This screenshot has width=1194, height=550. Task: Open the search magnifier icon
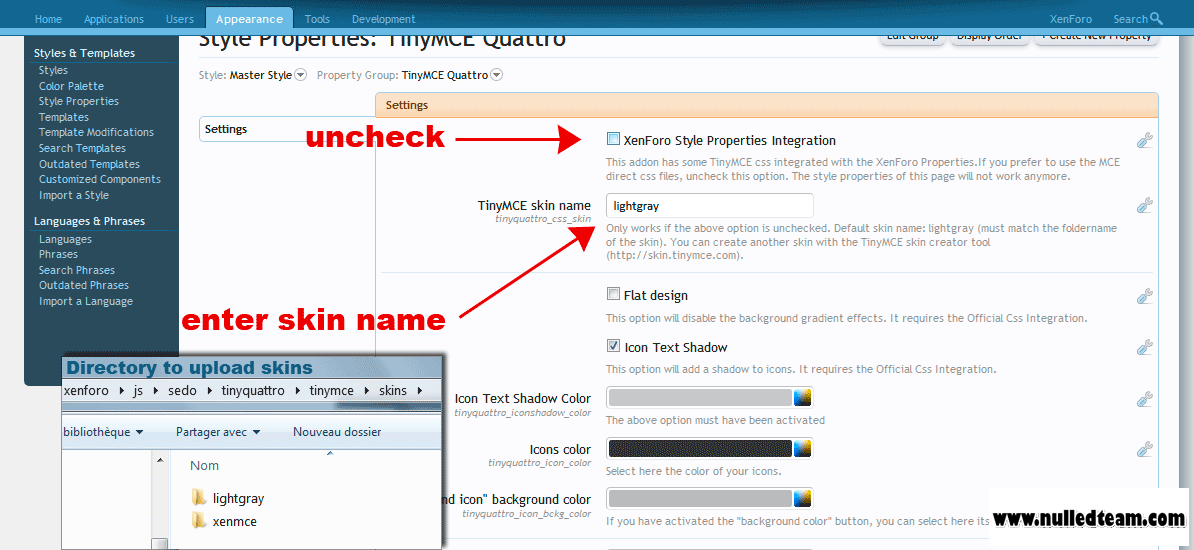click(1156, 18)
